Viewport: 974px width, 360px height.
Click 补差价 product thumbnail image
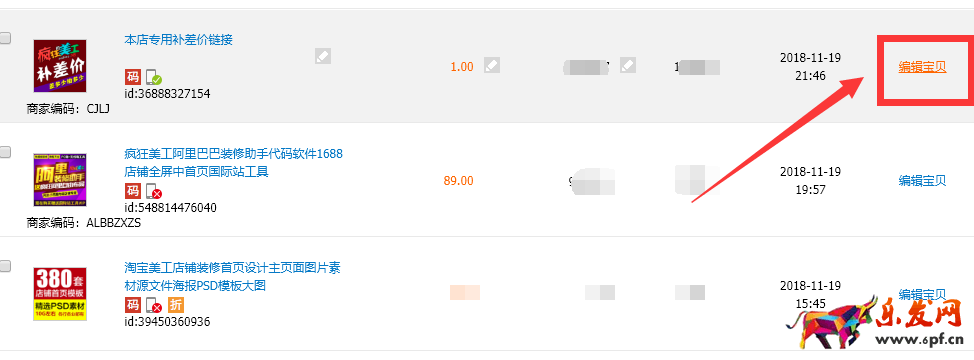[60, 66]
